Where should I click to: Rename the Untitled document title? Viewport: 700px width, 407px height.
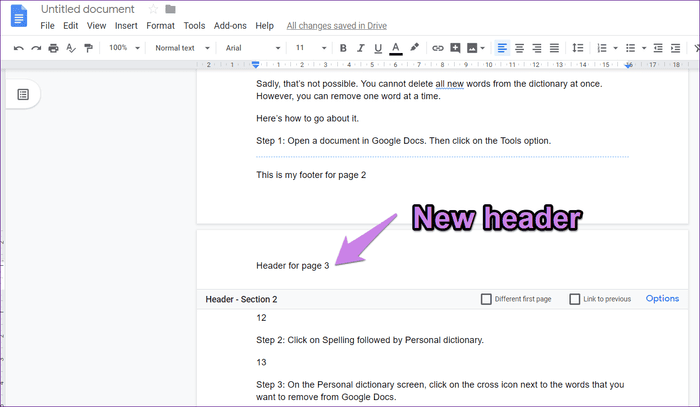(88, 9)
